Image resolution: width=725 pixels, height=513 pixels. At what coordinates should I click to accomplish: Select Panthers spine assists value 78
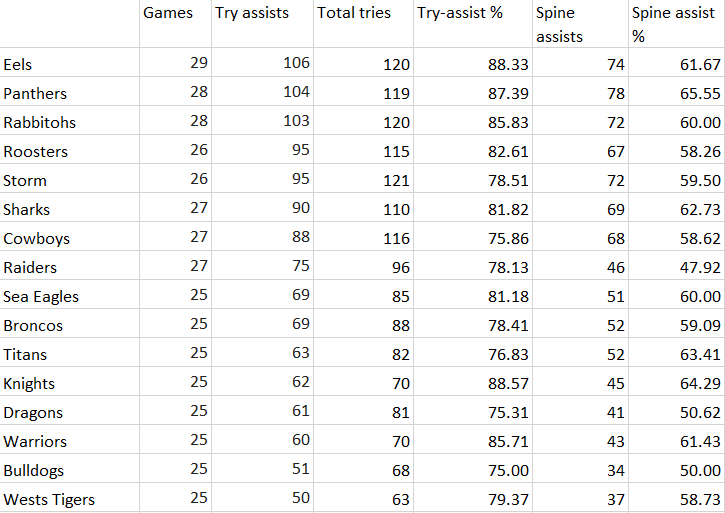tap(615, 94)
